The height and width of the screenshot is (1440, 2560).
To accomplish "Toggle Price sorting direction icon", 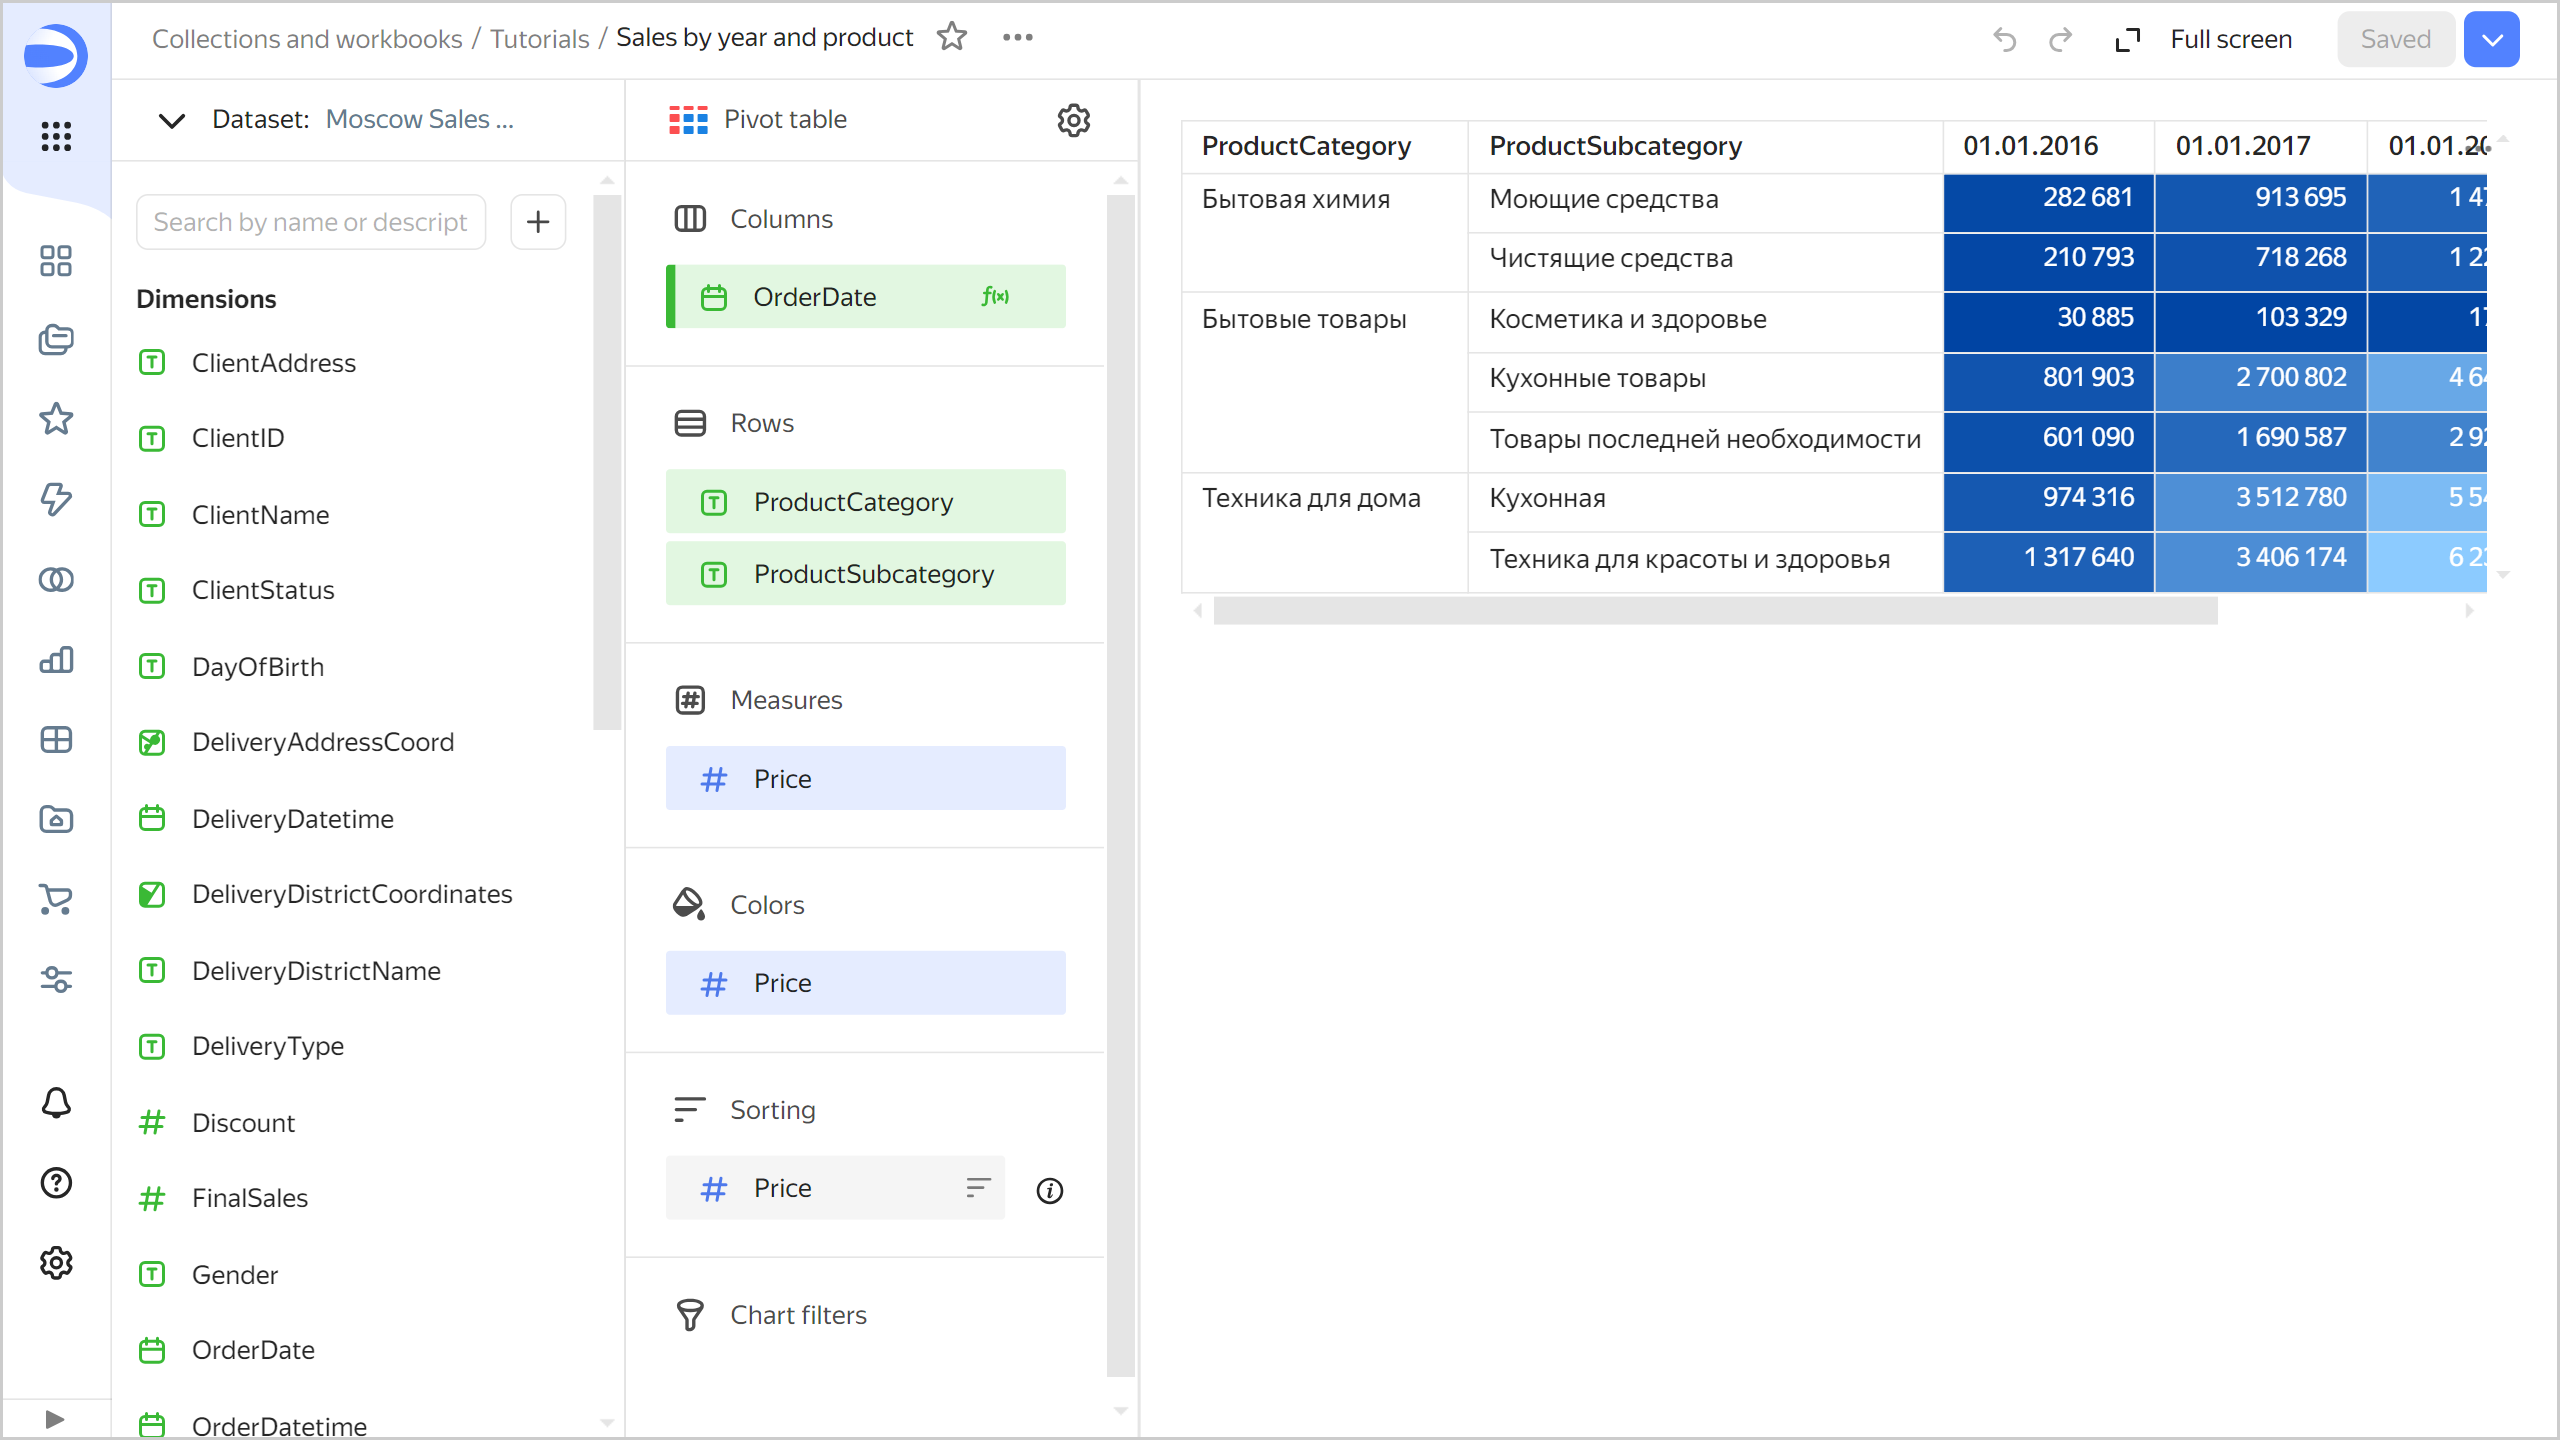I will 977,1188.
